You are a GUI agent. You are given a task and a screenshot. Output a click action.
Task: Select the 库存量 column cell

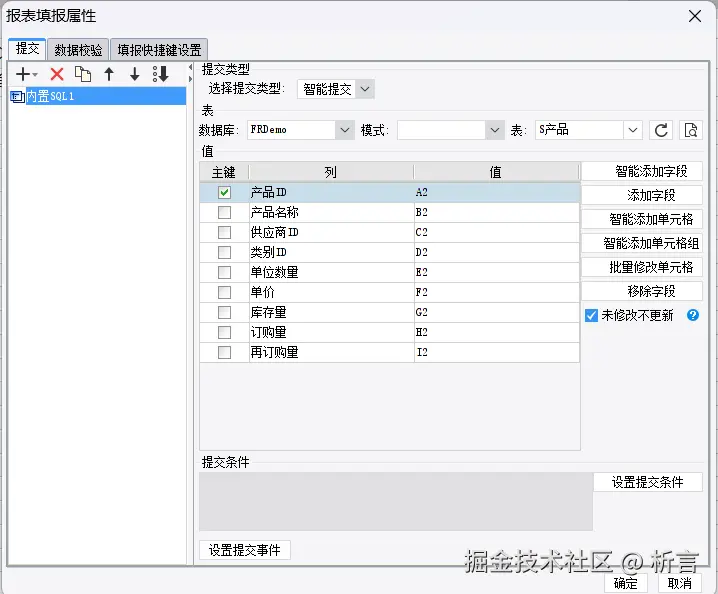pos(332,312)
